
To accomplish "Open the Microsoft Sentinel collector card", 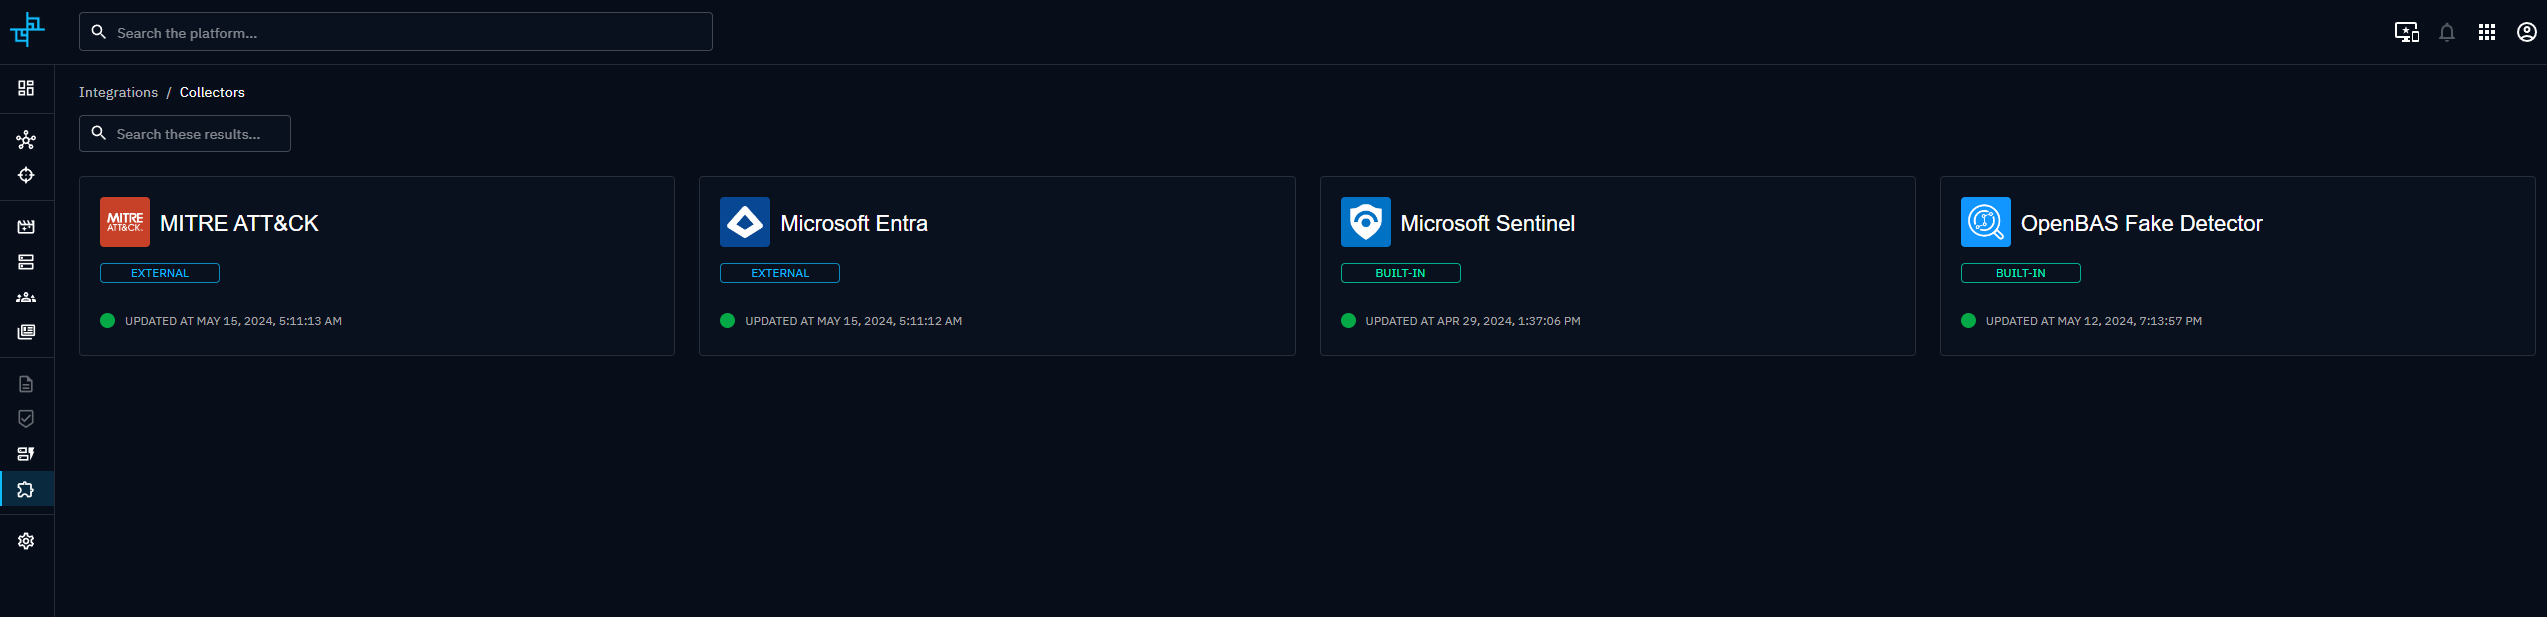I will point(1617,266).
